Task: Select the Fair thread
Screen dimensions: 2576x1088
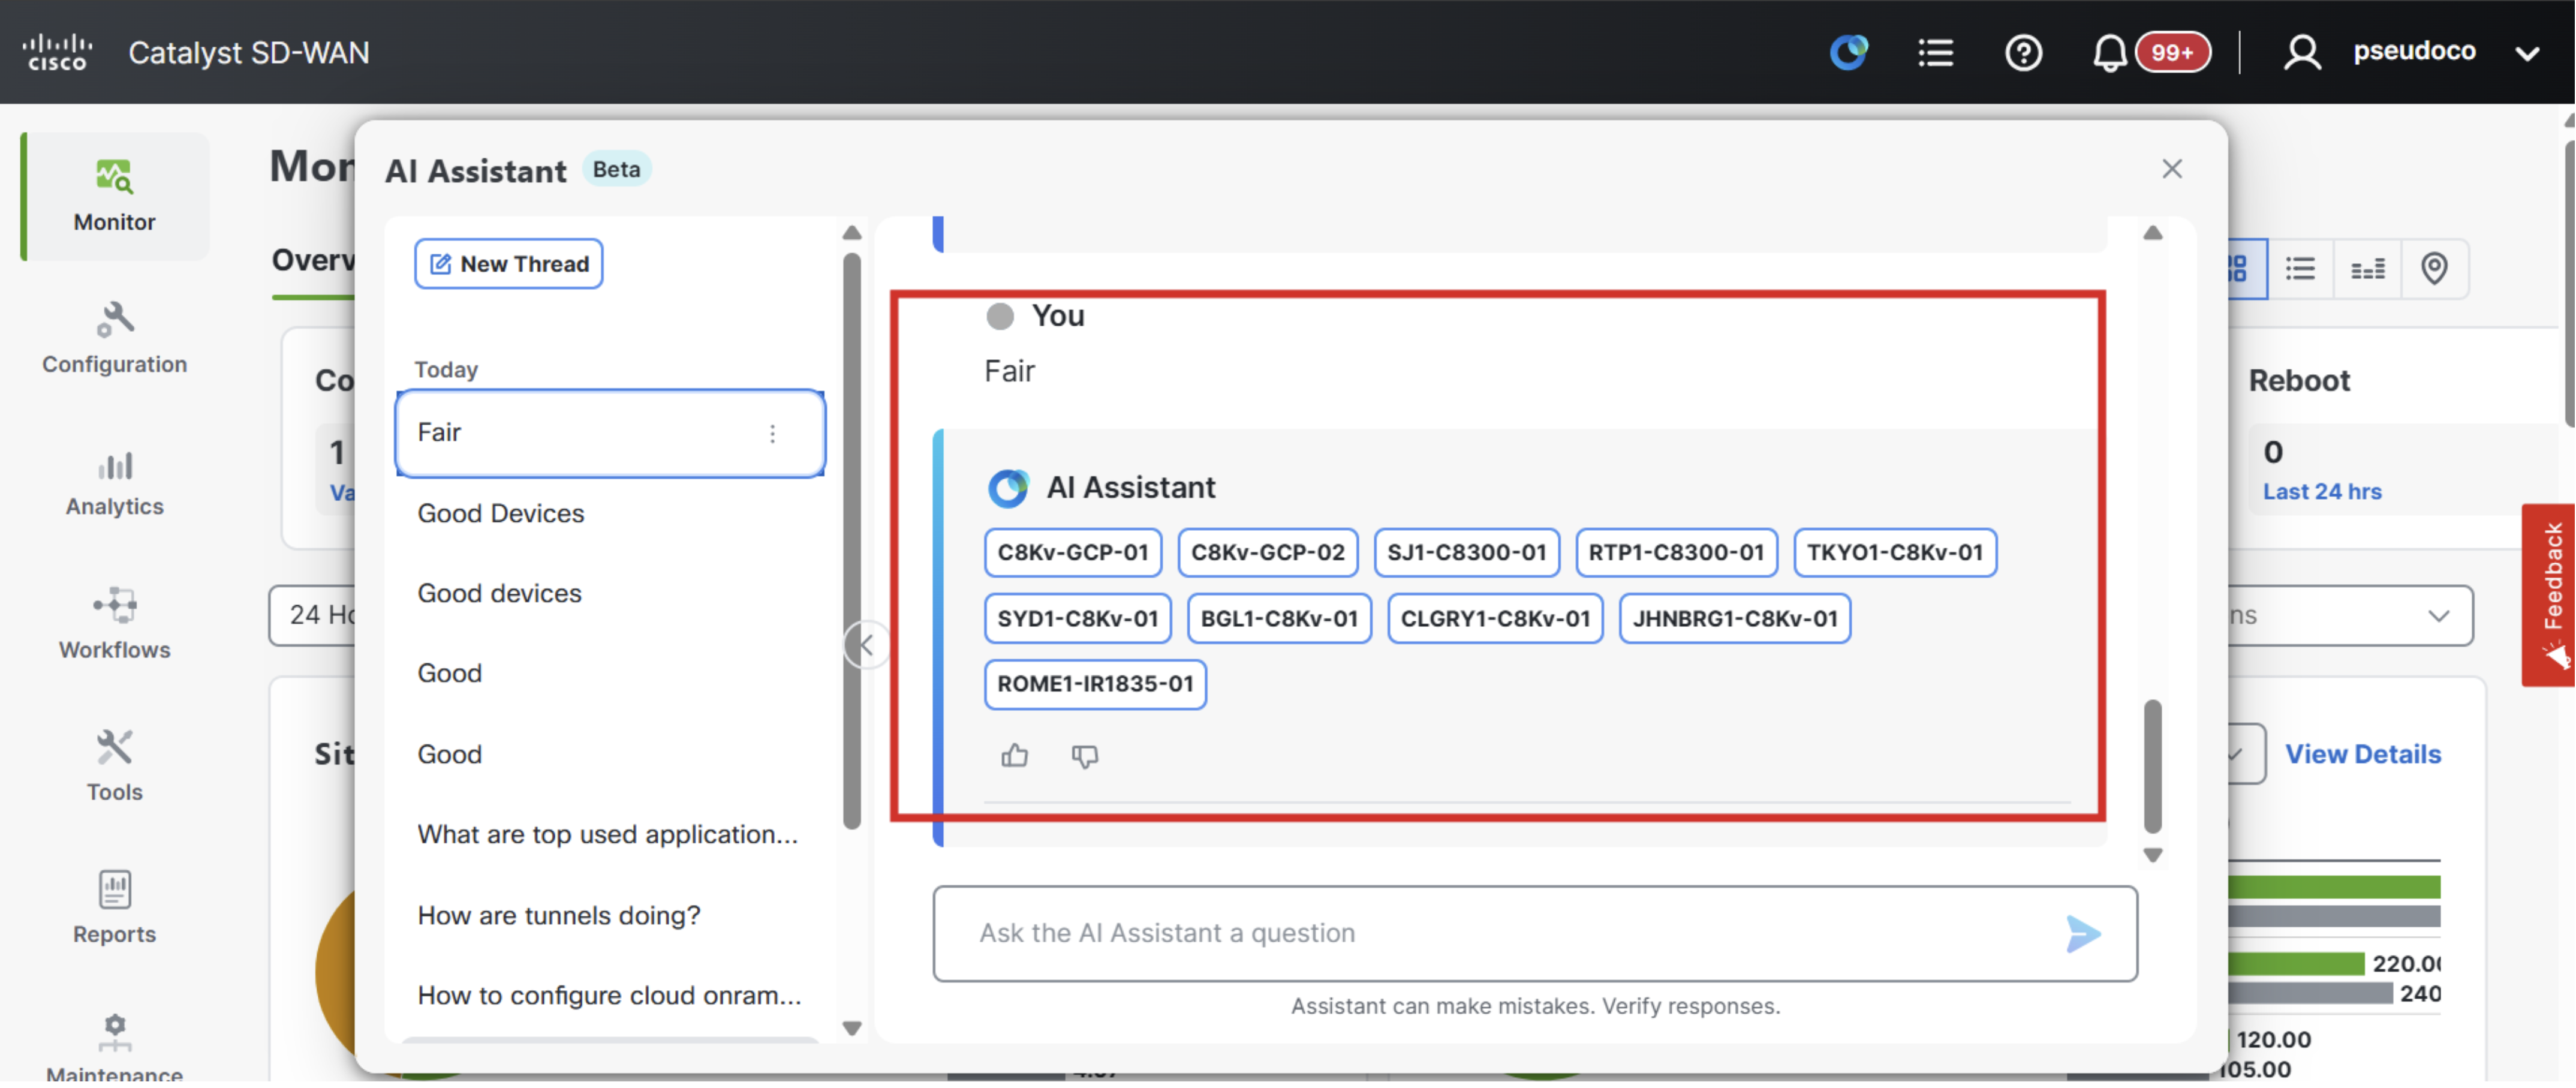Action: 610,433
